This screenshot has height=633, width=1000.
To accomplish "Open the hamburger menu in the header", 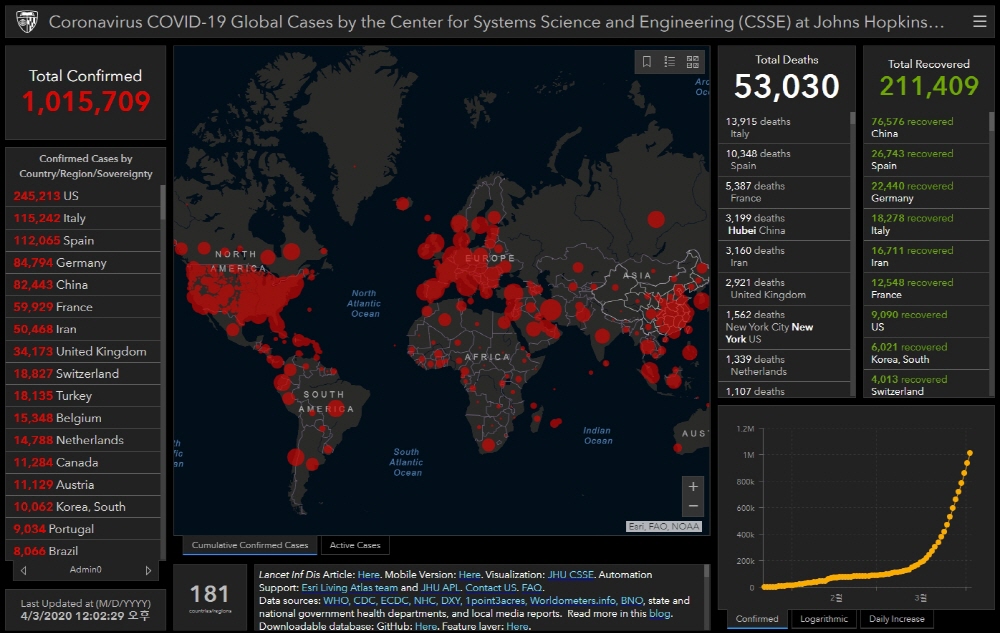I will pyautogui.click(x=979, y=21).
